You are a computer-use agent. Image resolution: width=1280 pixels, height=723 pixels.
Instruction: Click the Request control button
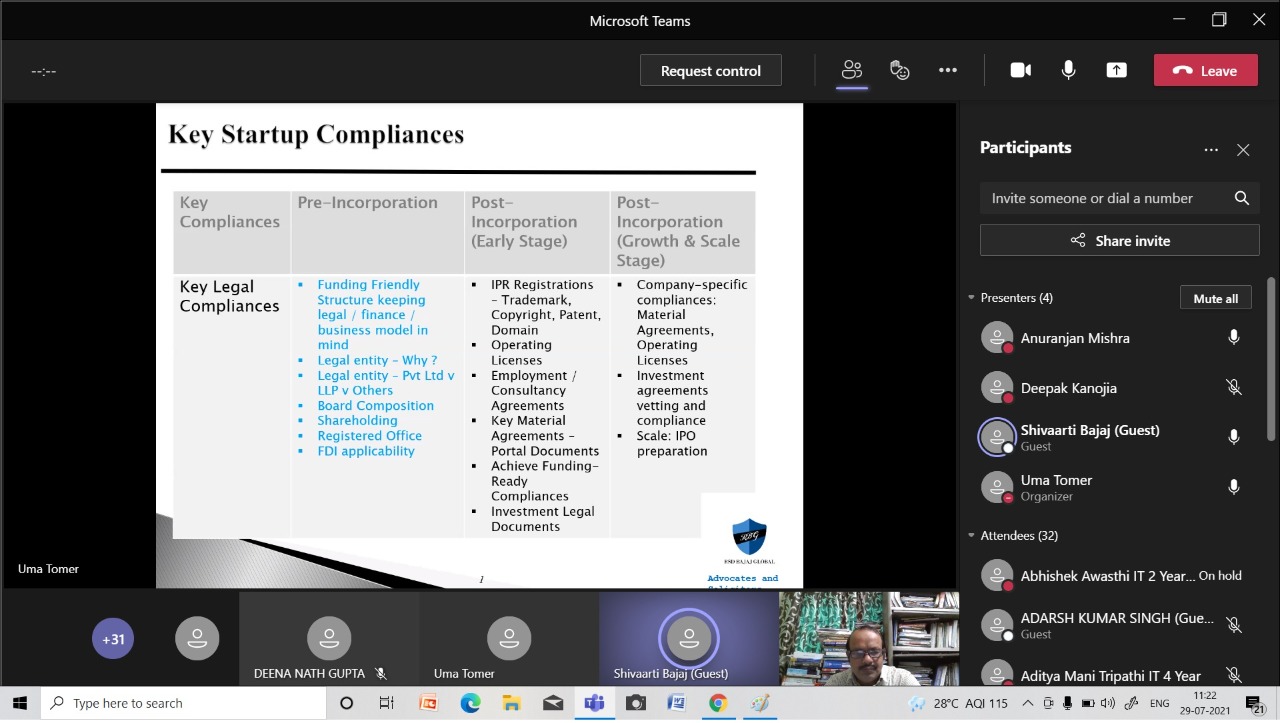(x=710, y=70)
